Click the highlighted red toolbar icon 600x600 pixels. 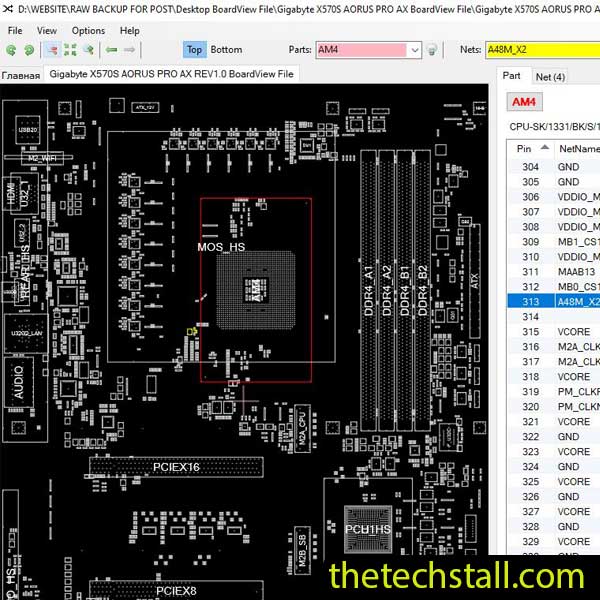[51, 49]
